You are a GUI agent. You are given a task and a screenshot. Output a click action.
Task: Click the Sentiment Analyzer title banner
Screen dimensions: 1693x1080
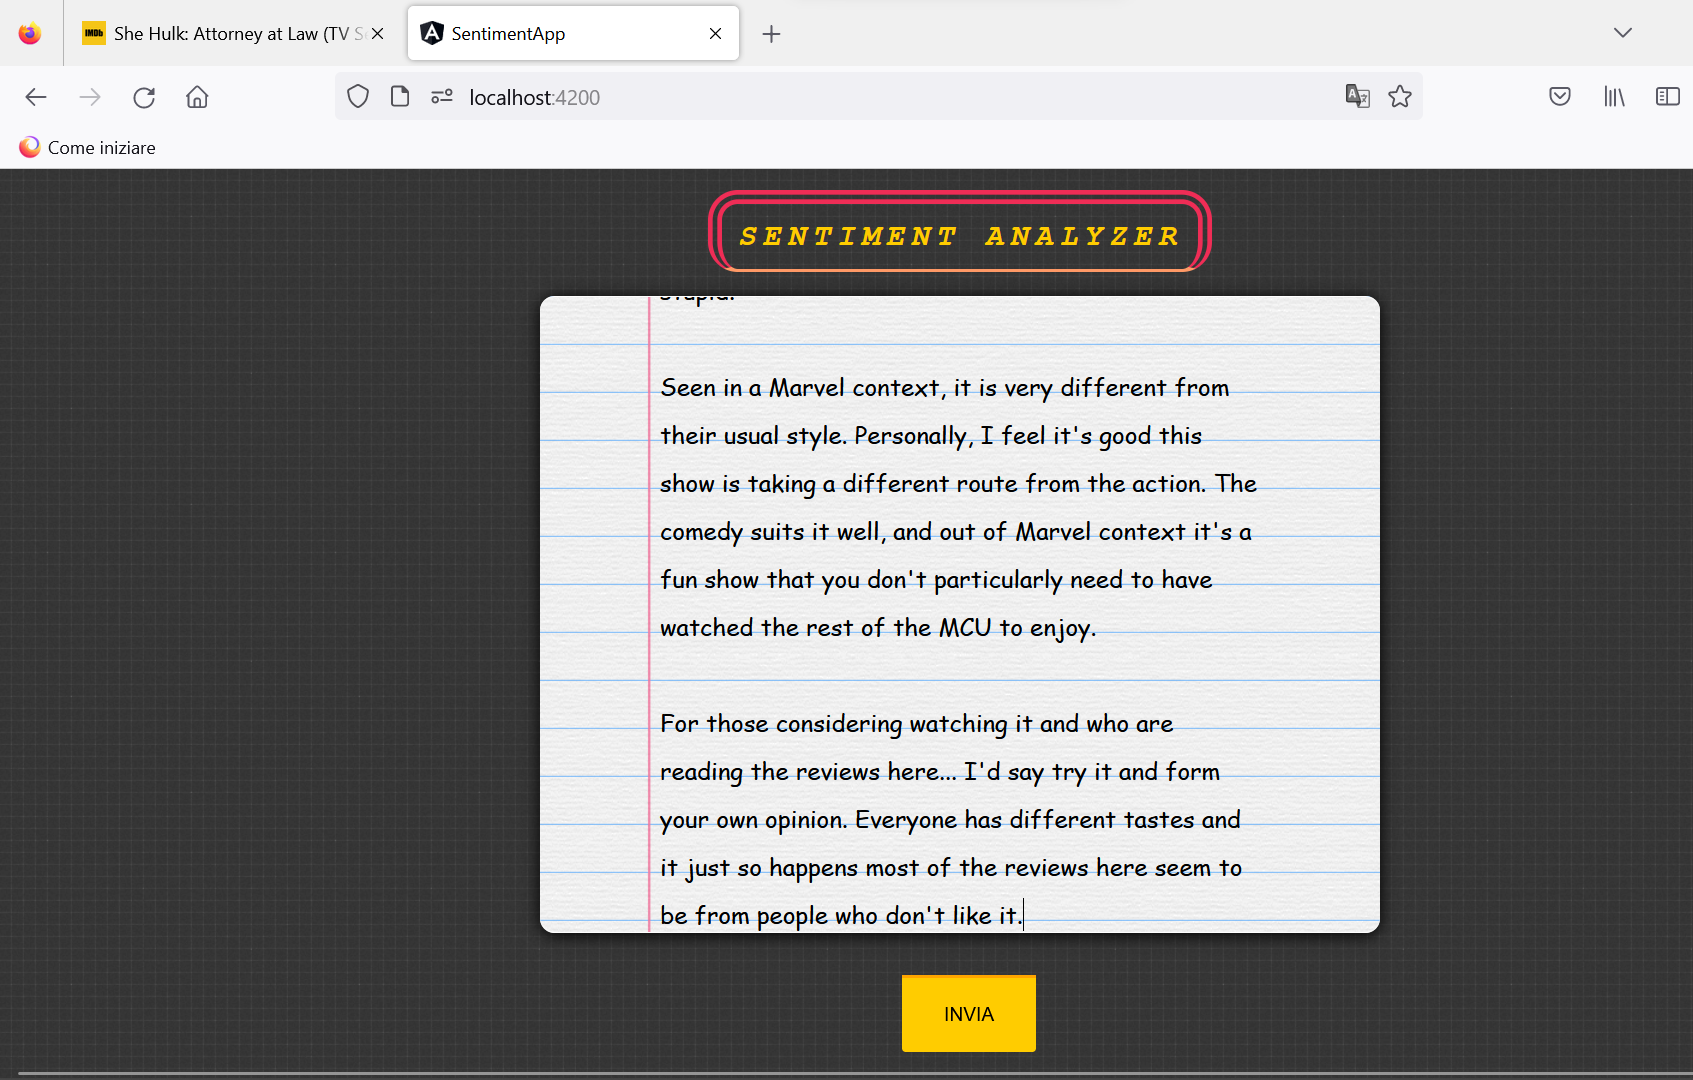[x=960, y=231]
